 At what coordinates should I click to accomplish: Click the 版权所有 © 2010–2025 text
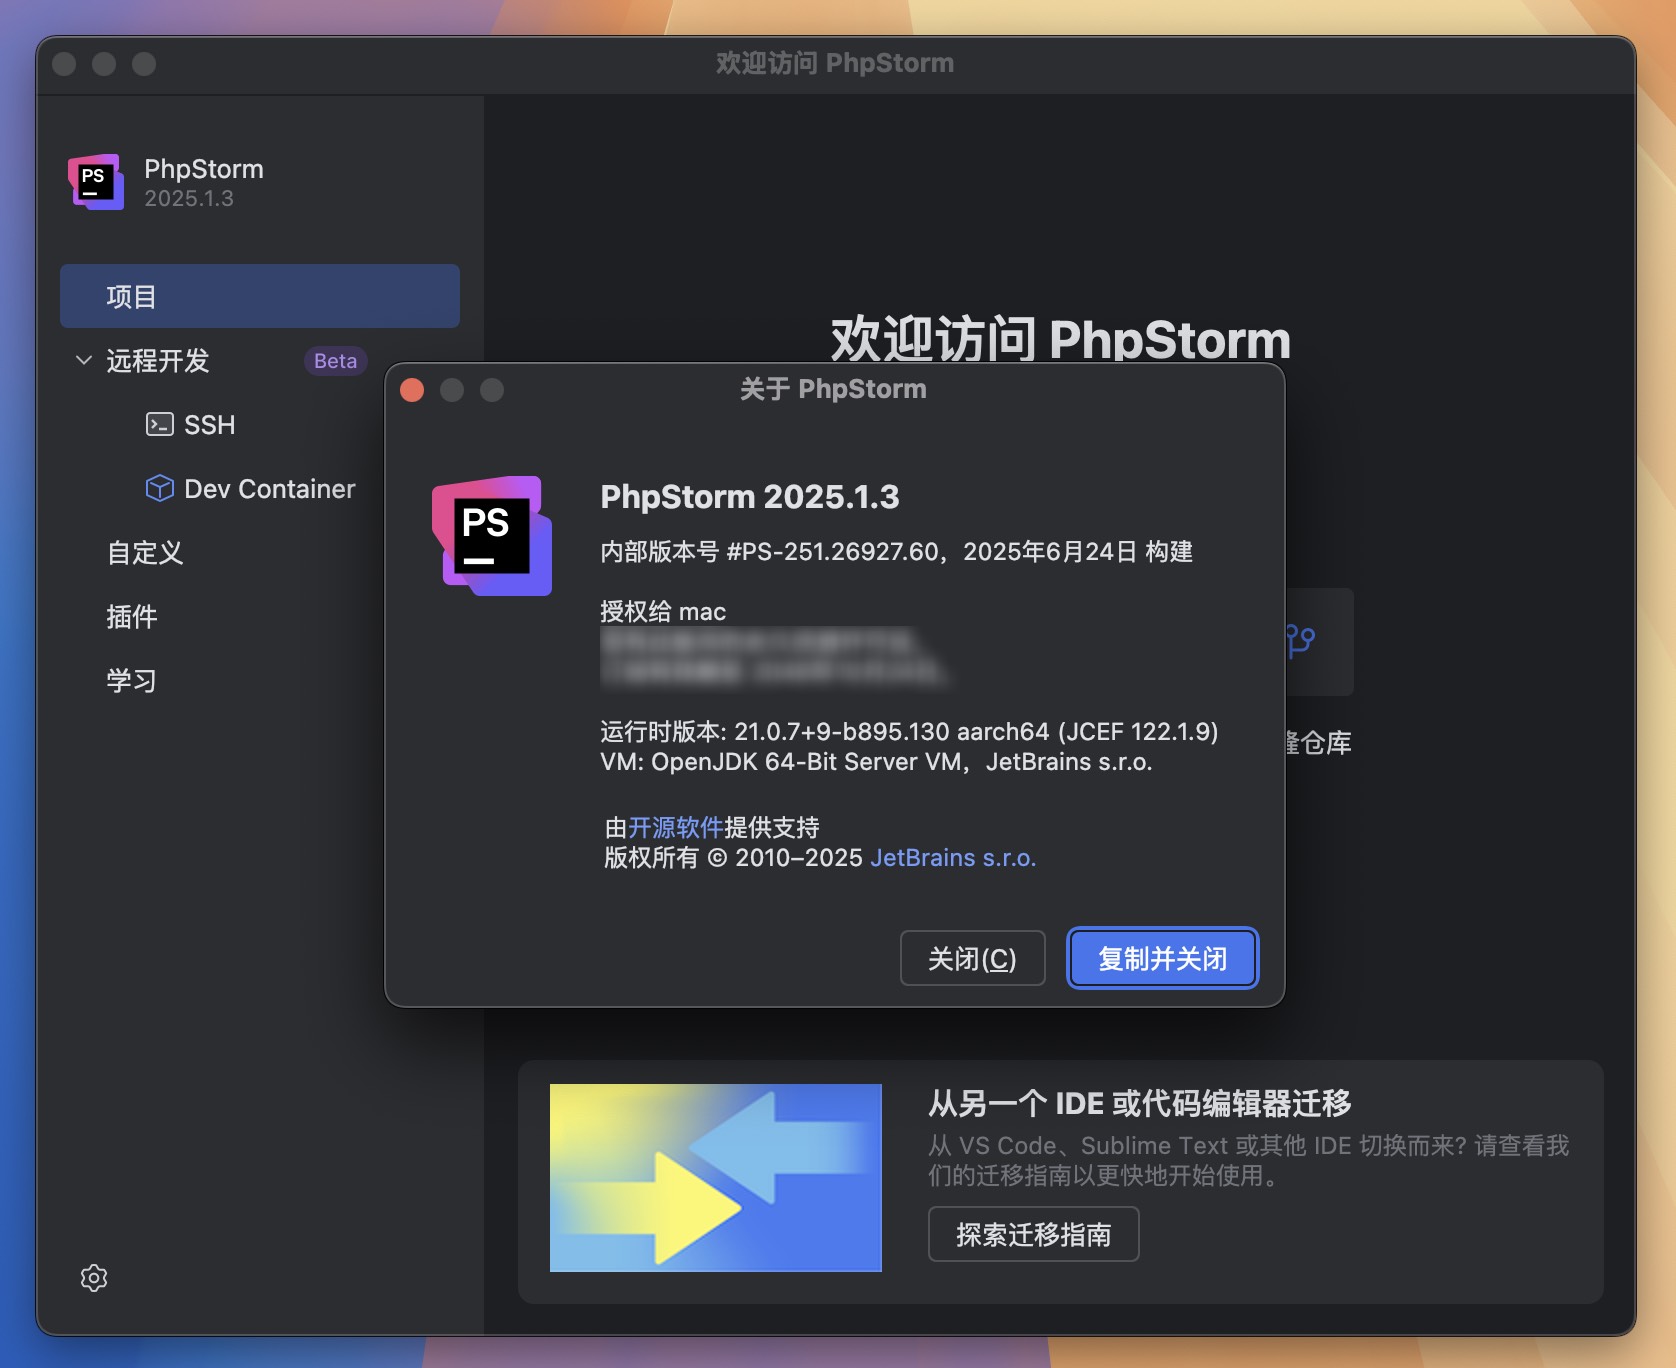(x=733, y=858)
